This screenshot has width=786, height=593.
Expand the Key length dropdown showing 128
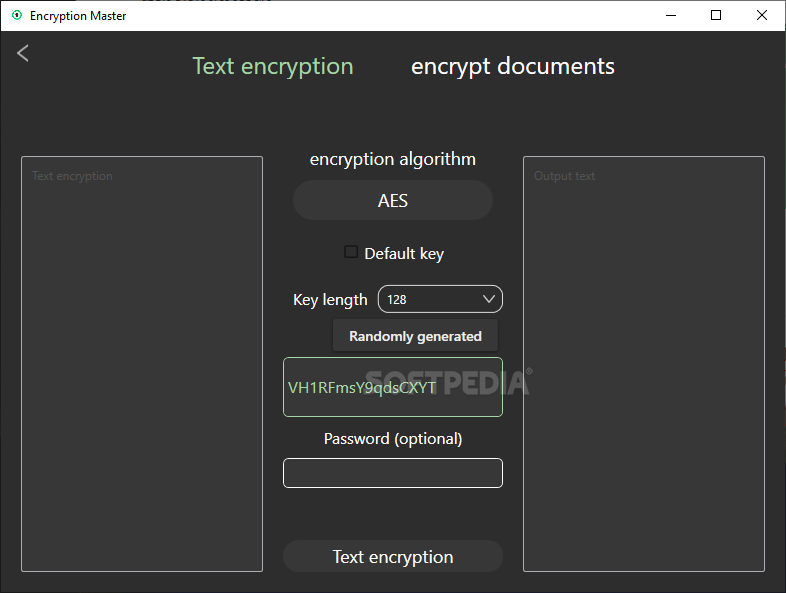[440, 299]
